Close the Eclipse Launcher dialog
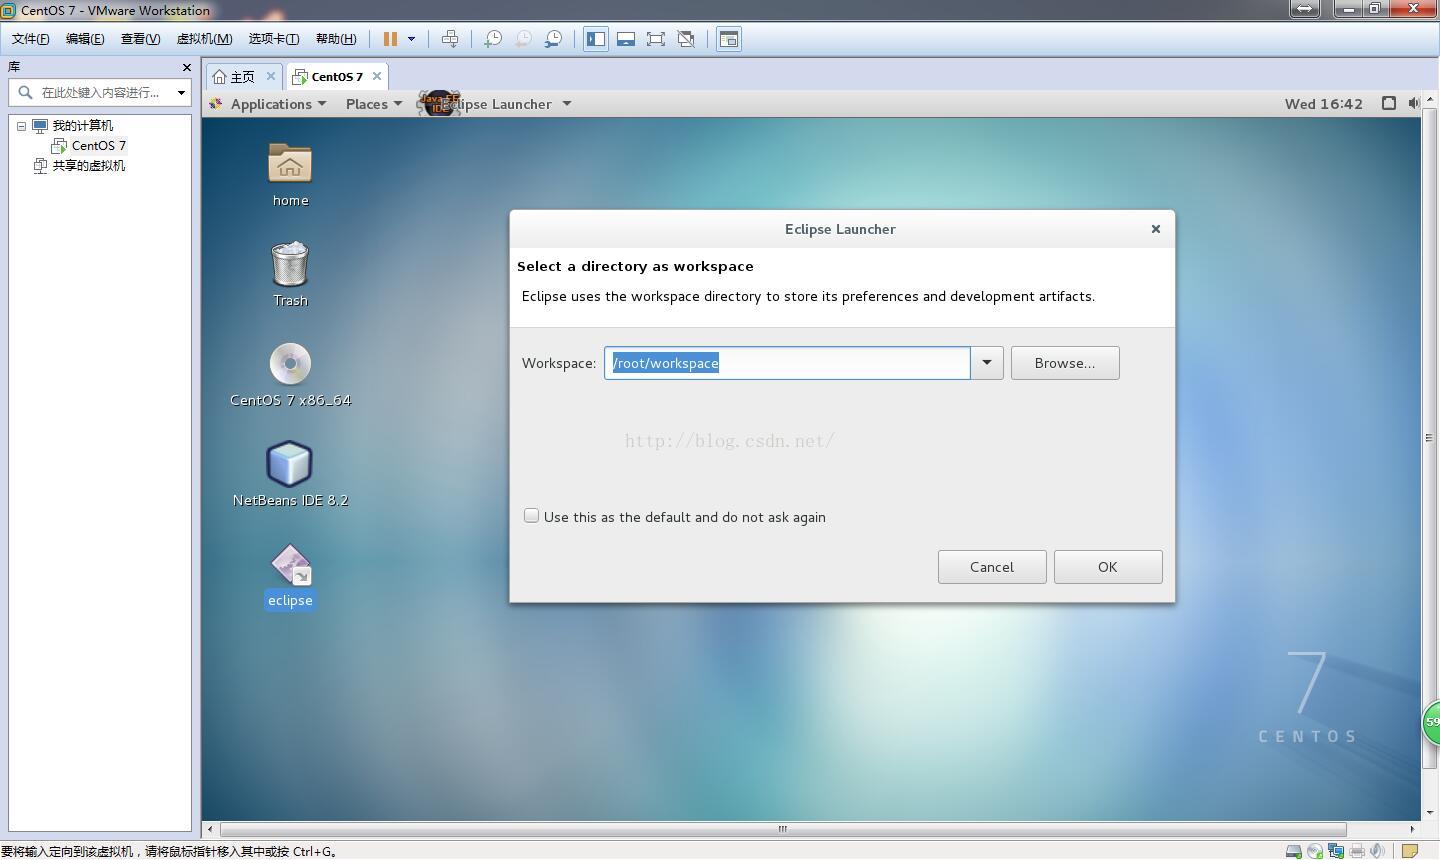Viewport: 1440px width, 860px height. pyautogui.click(x=1156, y=229)
